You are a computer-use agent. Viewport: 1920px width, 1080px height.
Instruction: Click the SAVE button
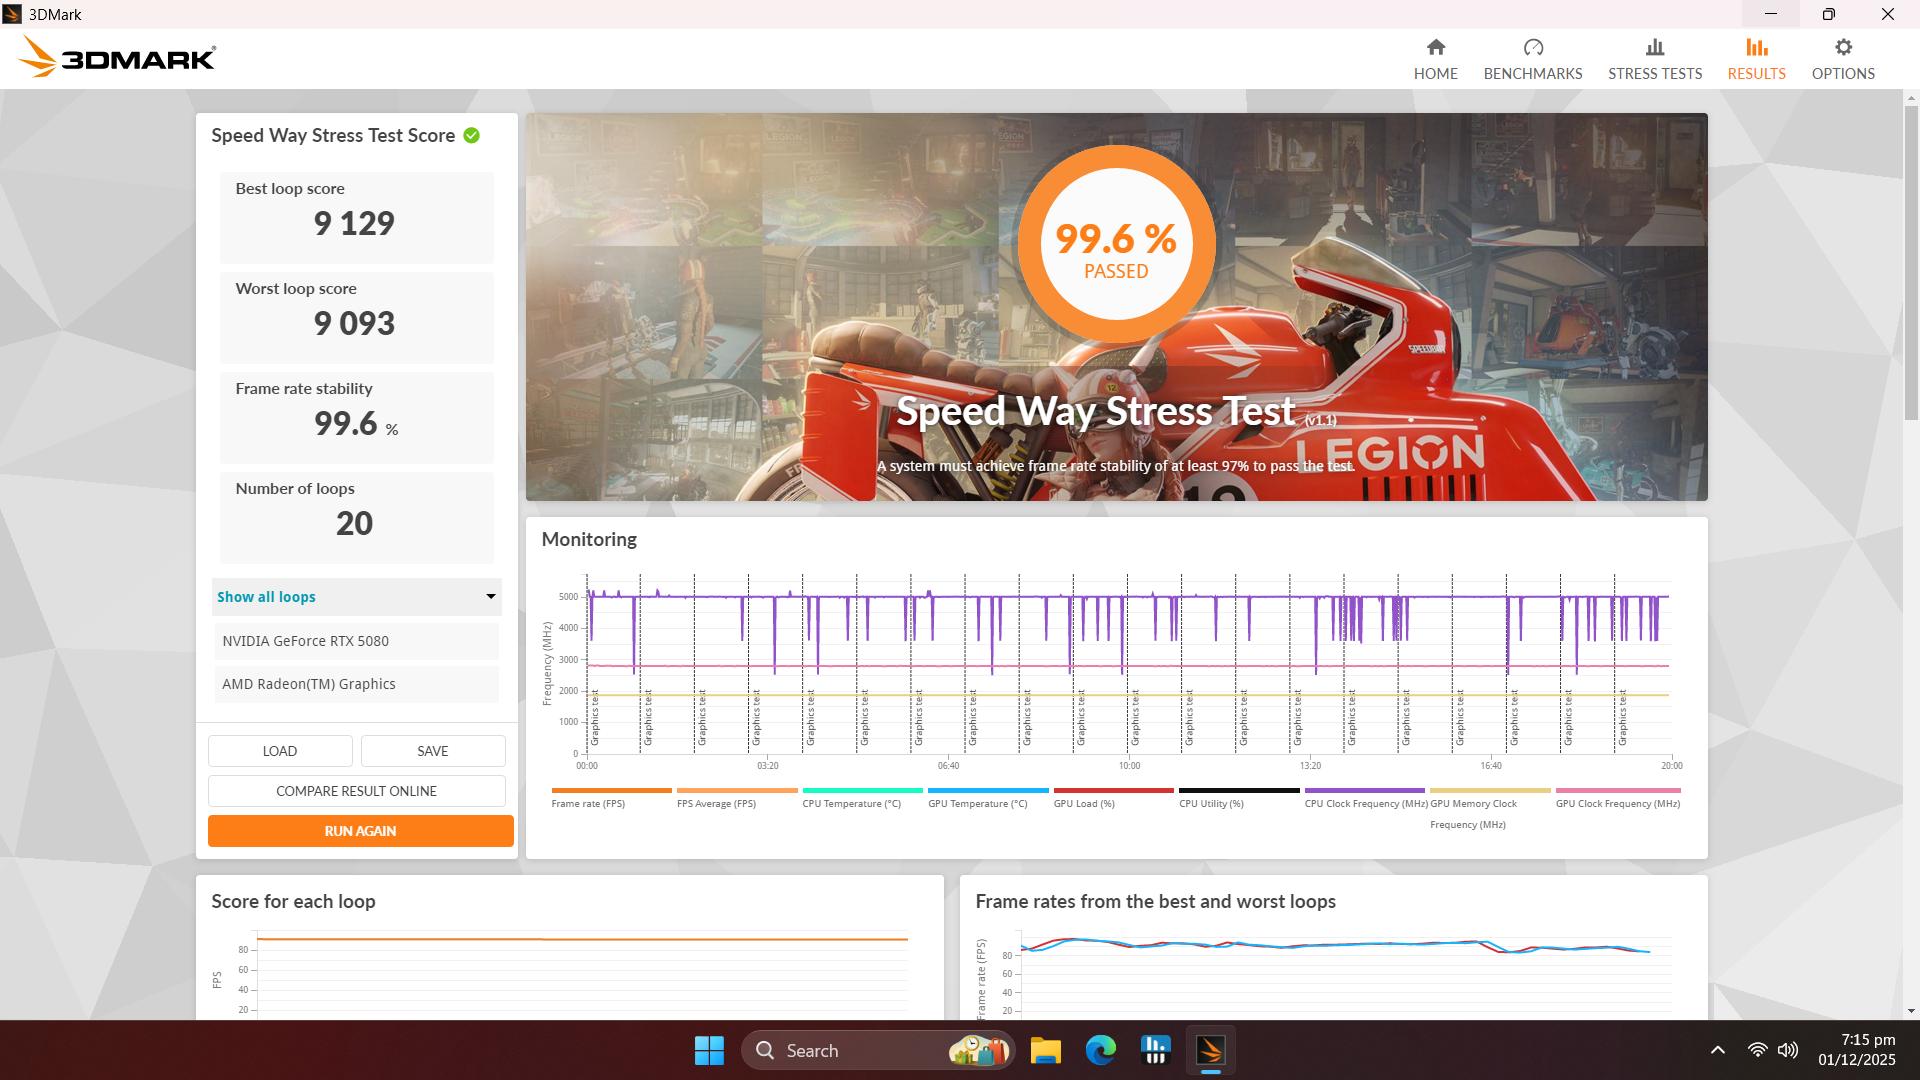pos(433,751)
